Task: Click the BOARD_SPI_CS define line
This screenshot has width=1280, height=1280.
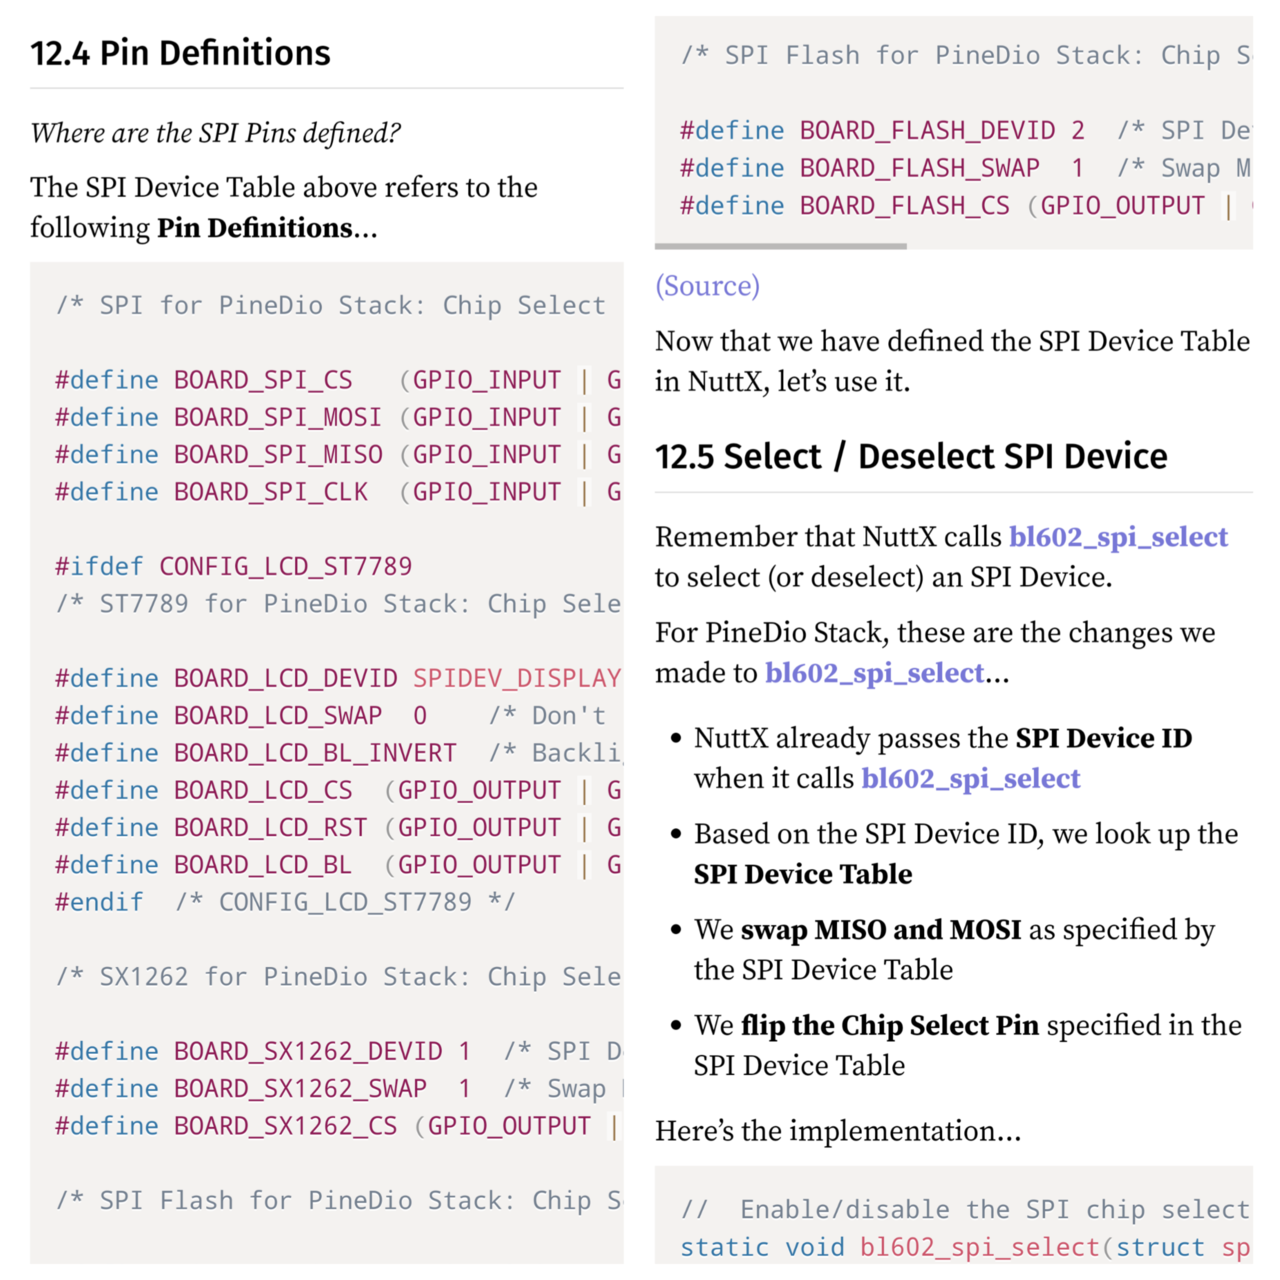Action: pos(262,381)
